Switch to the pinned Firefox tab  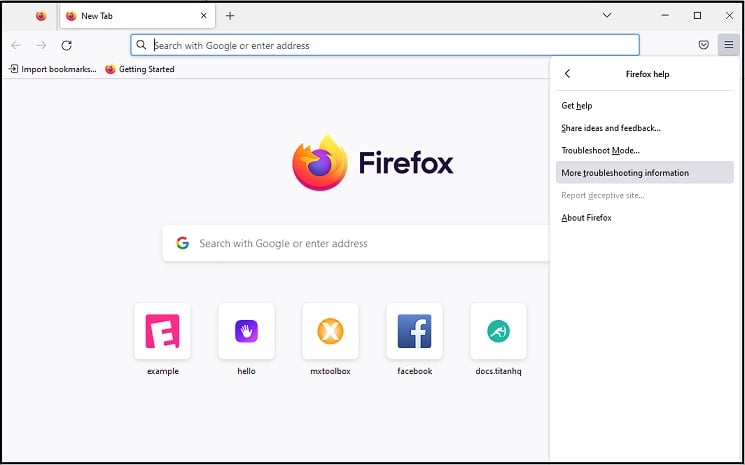pos(41,16)
